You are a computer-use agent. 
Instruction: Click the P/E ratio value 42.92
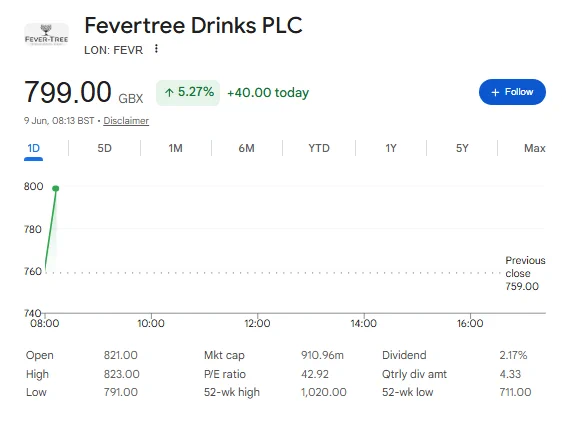click(x=315, y=374)
